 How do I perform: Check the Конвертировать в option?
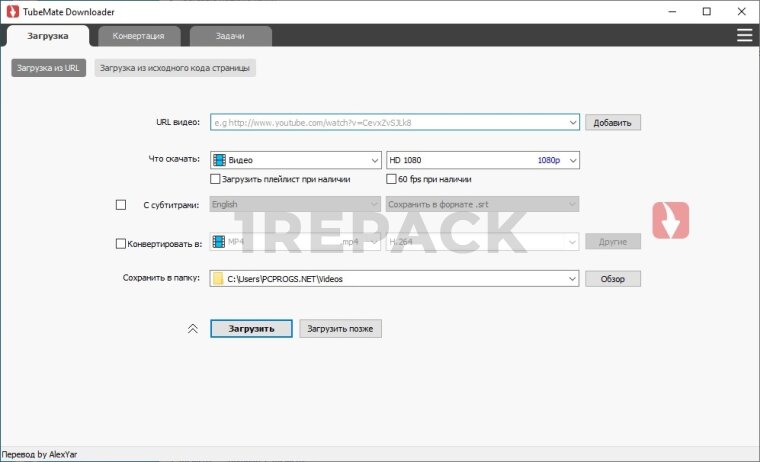pos(121,242)
